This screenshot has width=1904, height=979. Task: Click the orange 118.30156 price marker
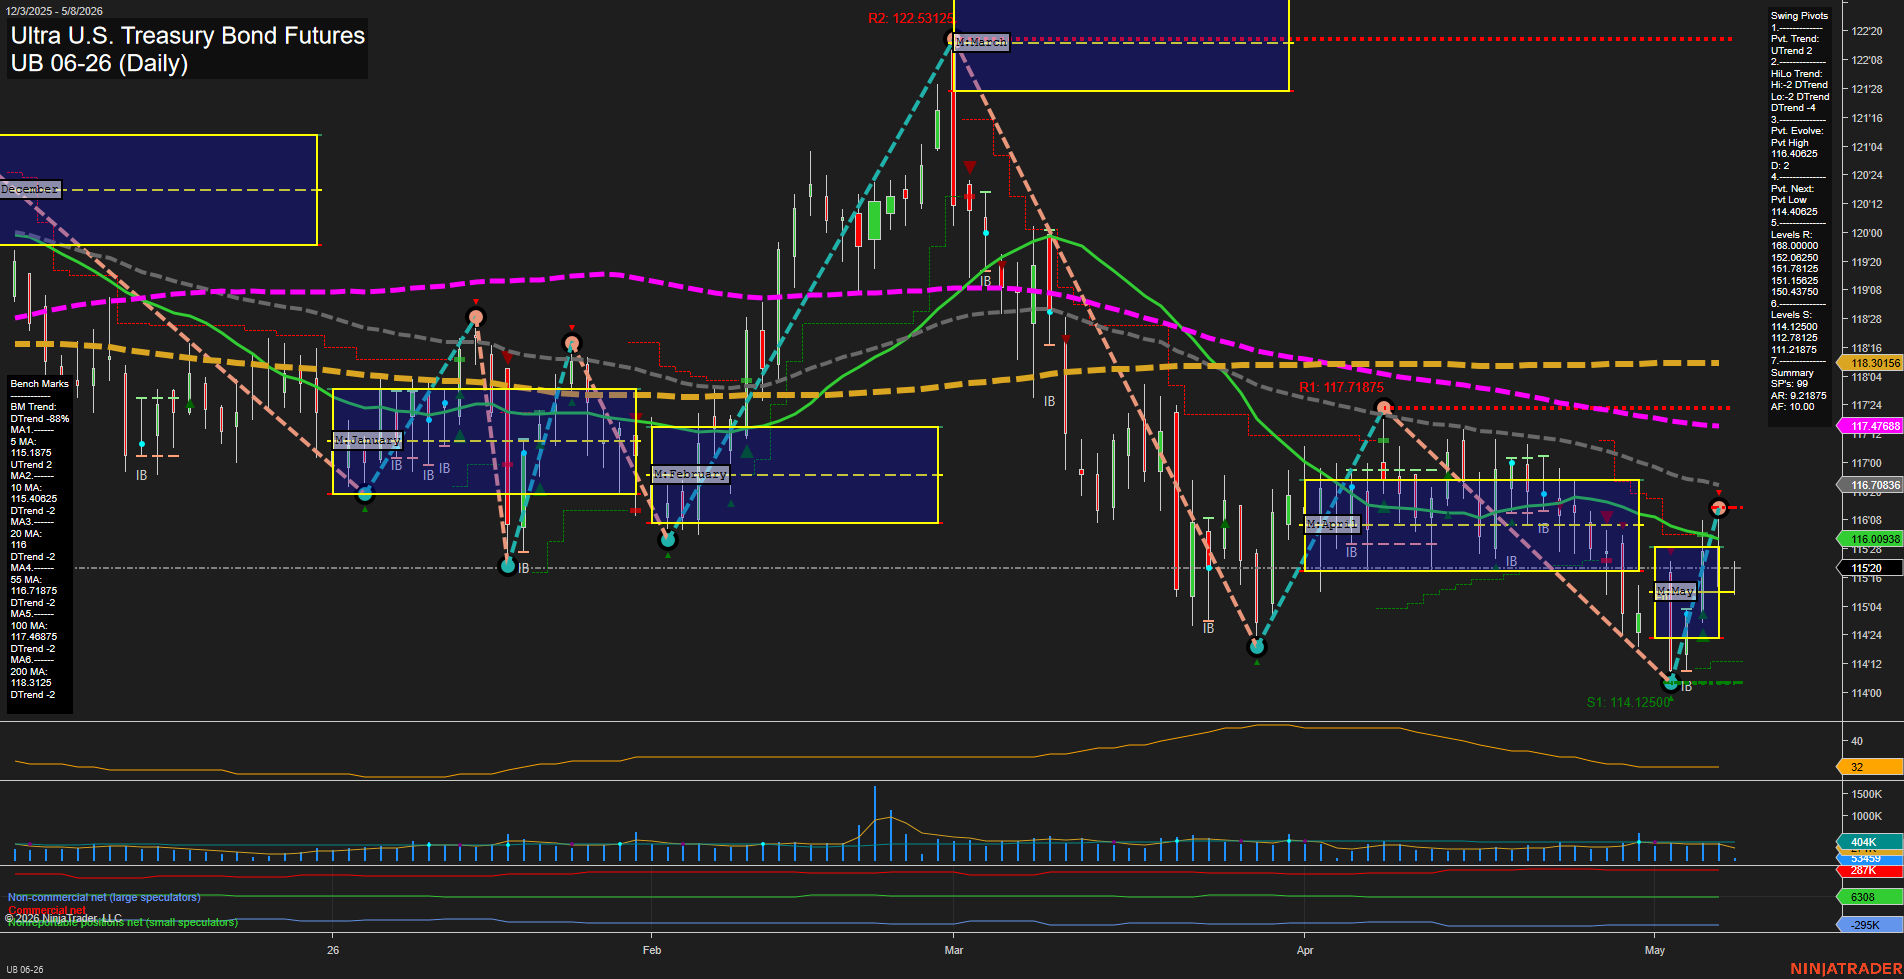point(1871,364)
